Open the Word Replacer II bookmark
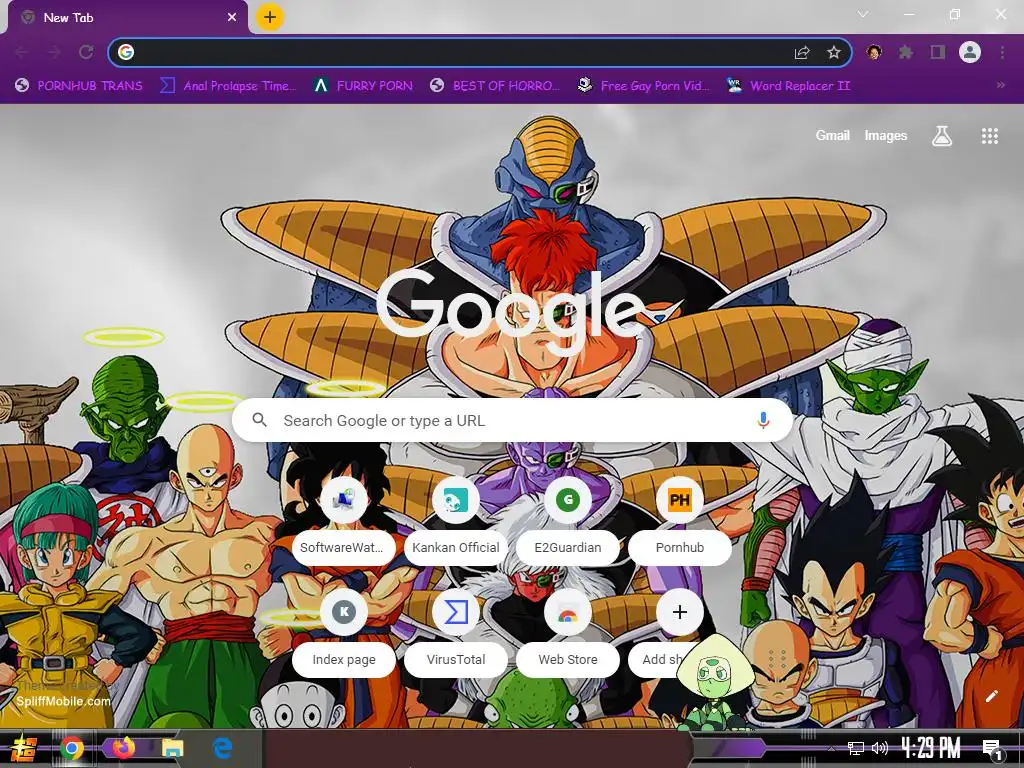 click(788, 86)
